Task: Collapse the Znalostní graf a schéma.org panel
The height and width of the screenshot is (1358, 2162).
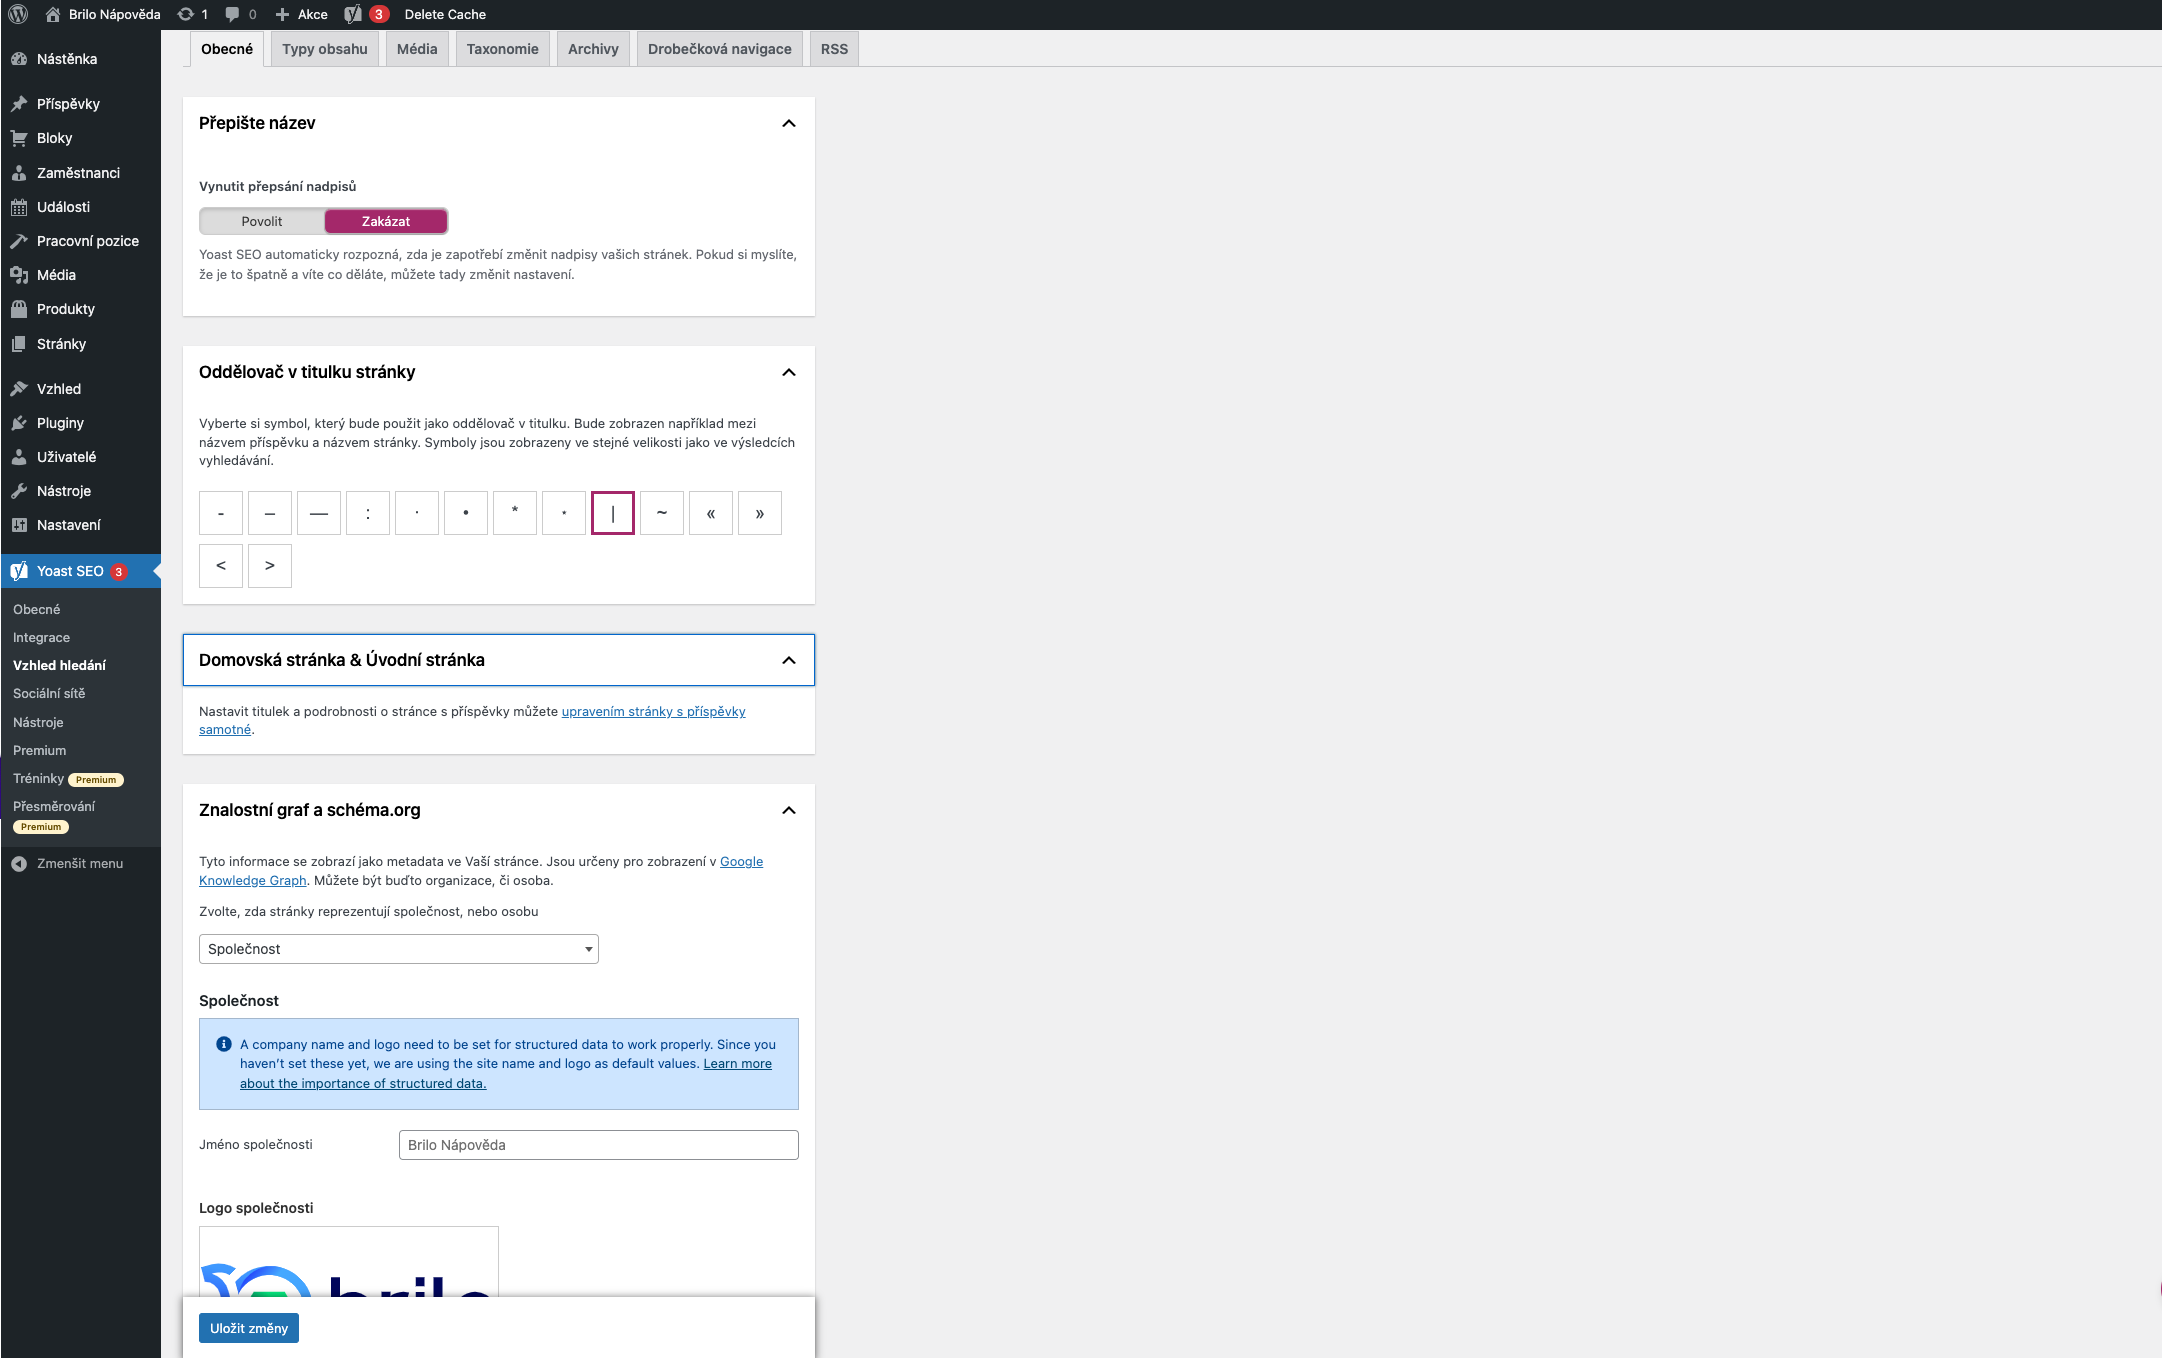Action: pos(788,810)
